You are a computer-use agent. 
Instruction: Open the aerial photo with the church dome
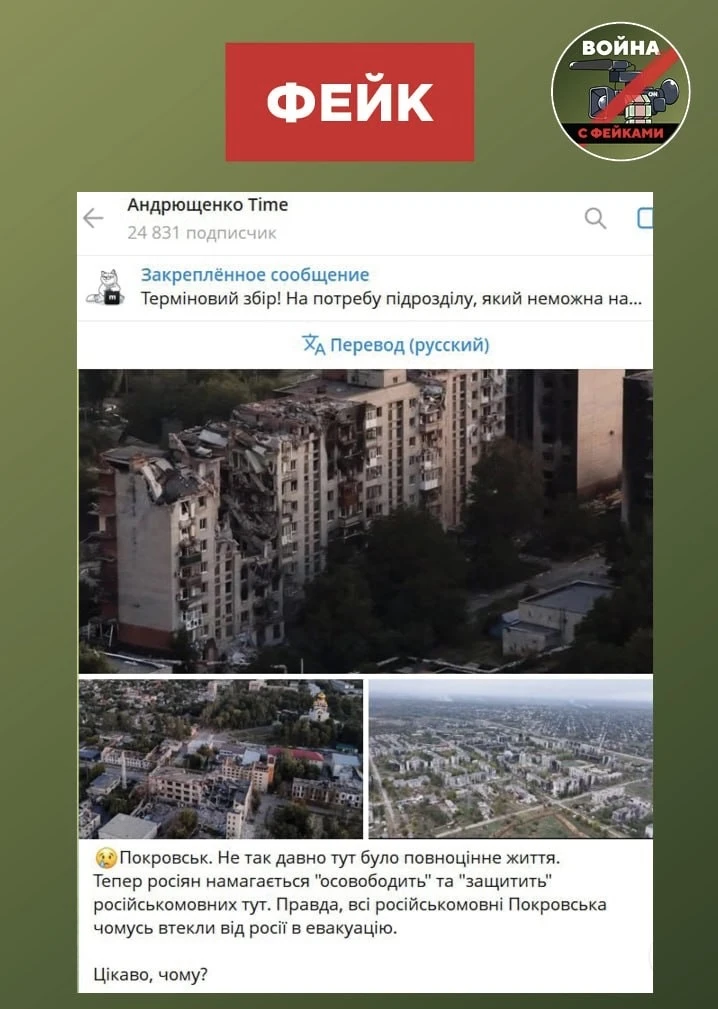tap(221, 759)
